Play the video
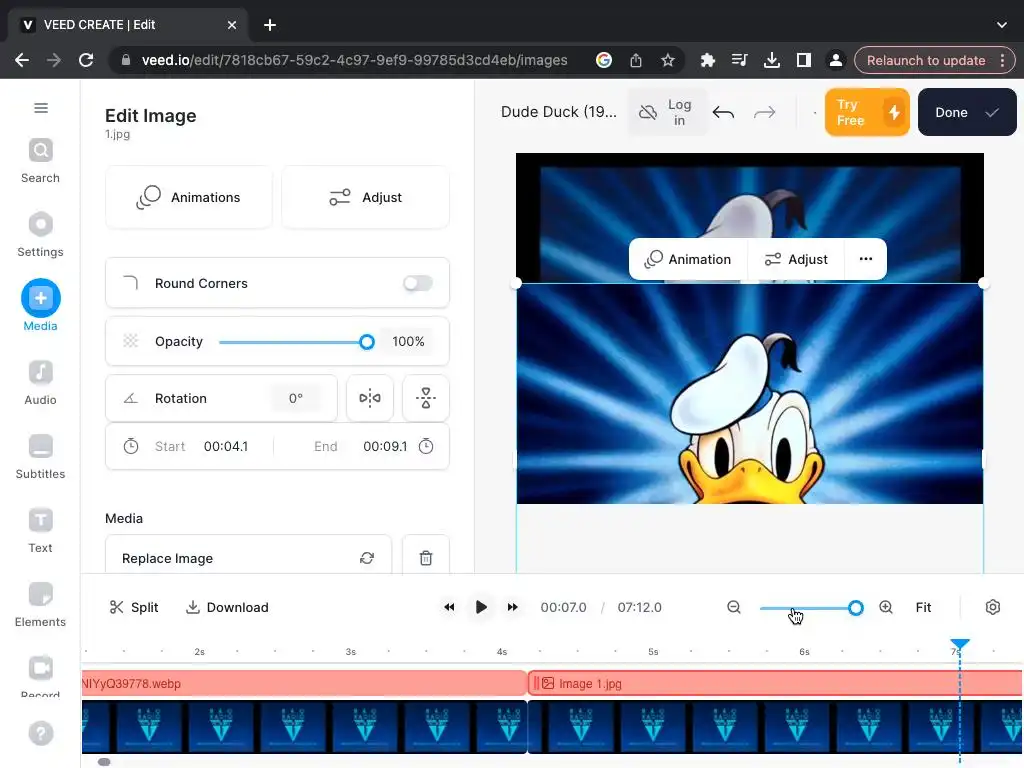This screenshot has height=768, width=1024. (x=481, y=607)
